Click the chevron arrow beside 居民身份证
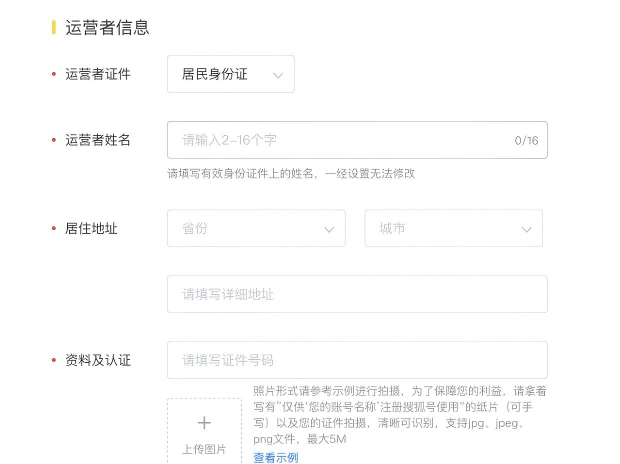Screen dimensions: 620x464 (x=278, y=75)
